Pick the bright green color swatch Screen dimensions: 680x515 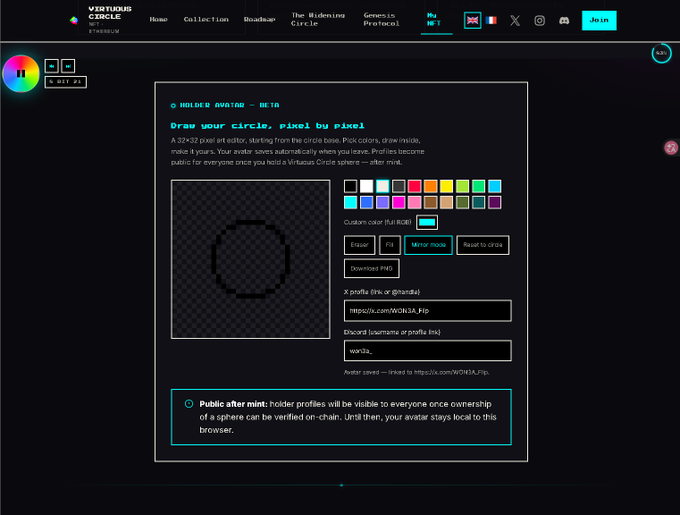coord(478,186)
